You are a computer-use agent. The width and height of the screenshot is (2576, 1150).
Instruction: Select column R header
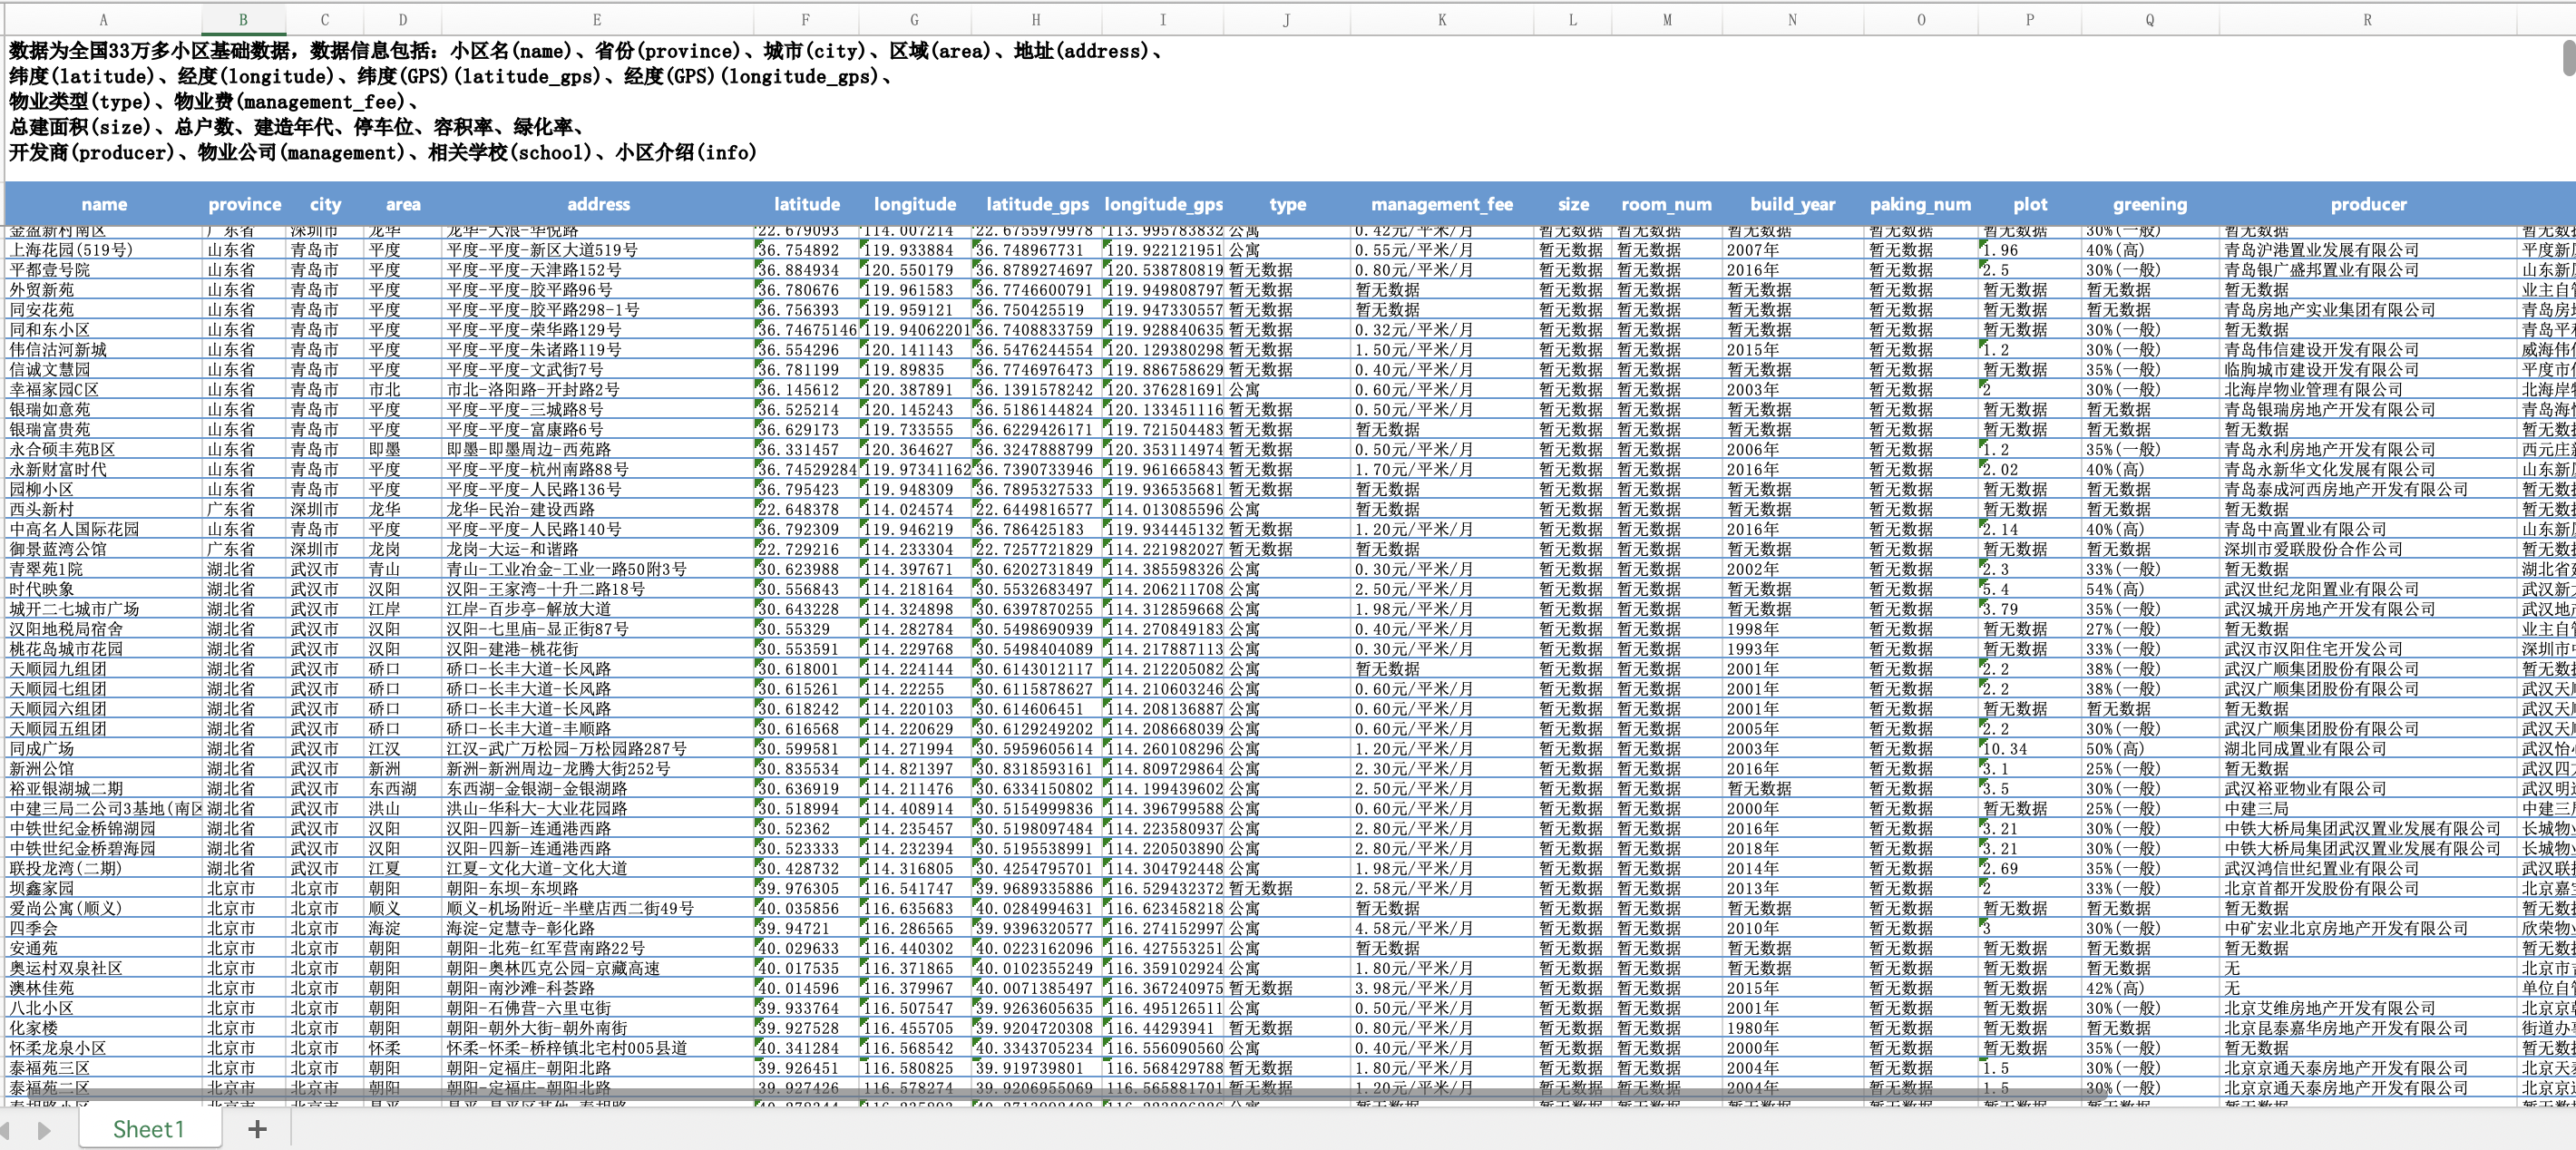coord(2367,19)
